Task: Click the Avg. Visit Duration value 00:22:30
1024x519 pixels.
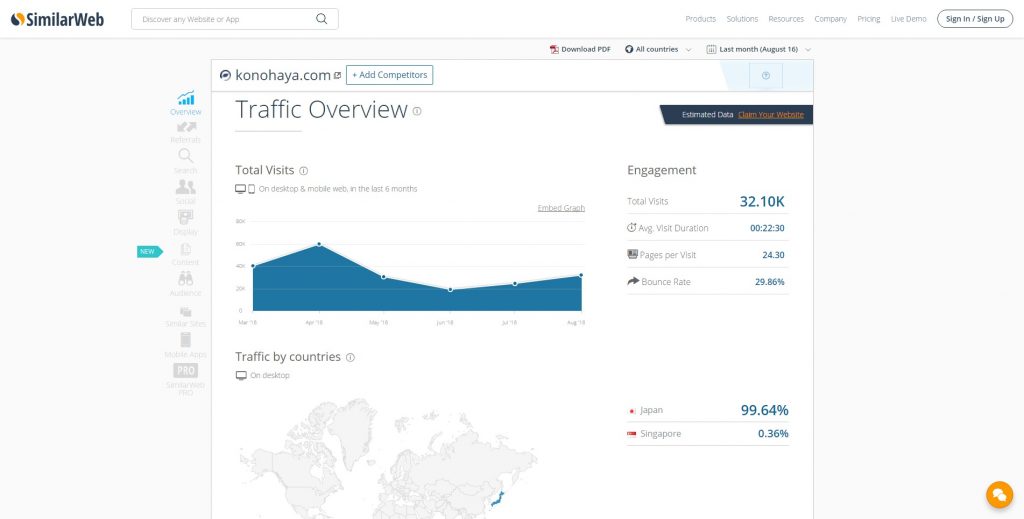Action: coord(767,228)
